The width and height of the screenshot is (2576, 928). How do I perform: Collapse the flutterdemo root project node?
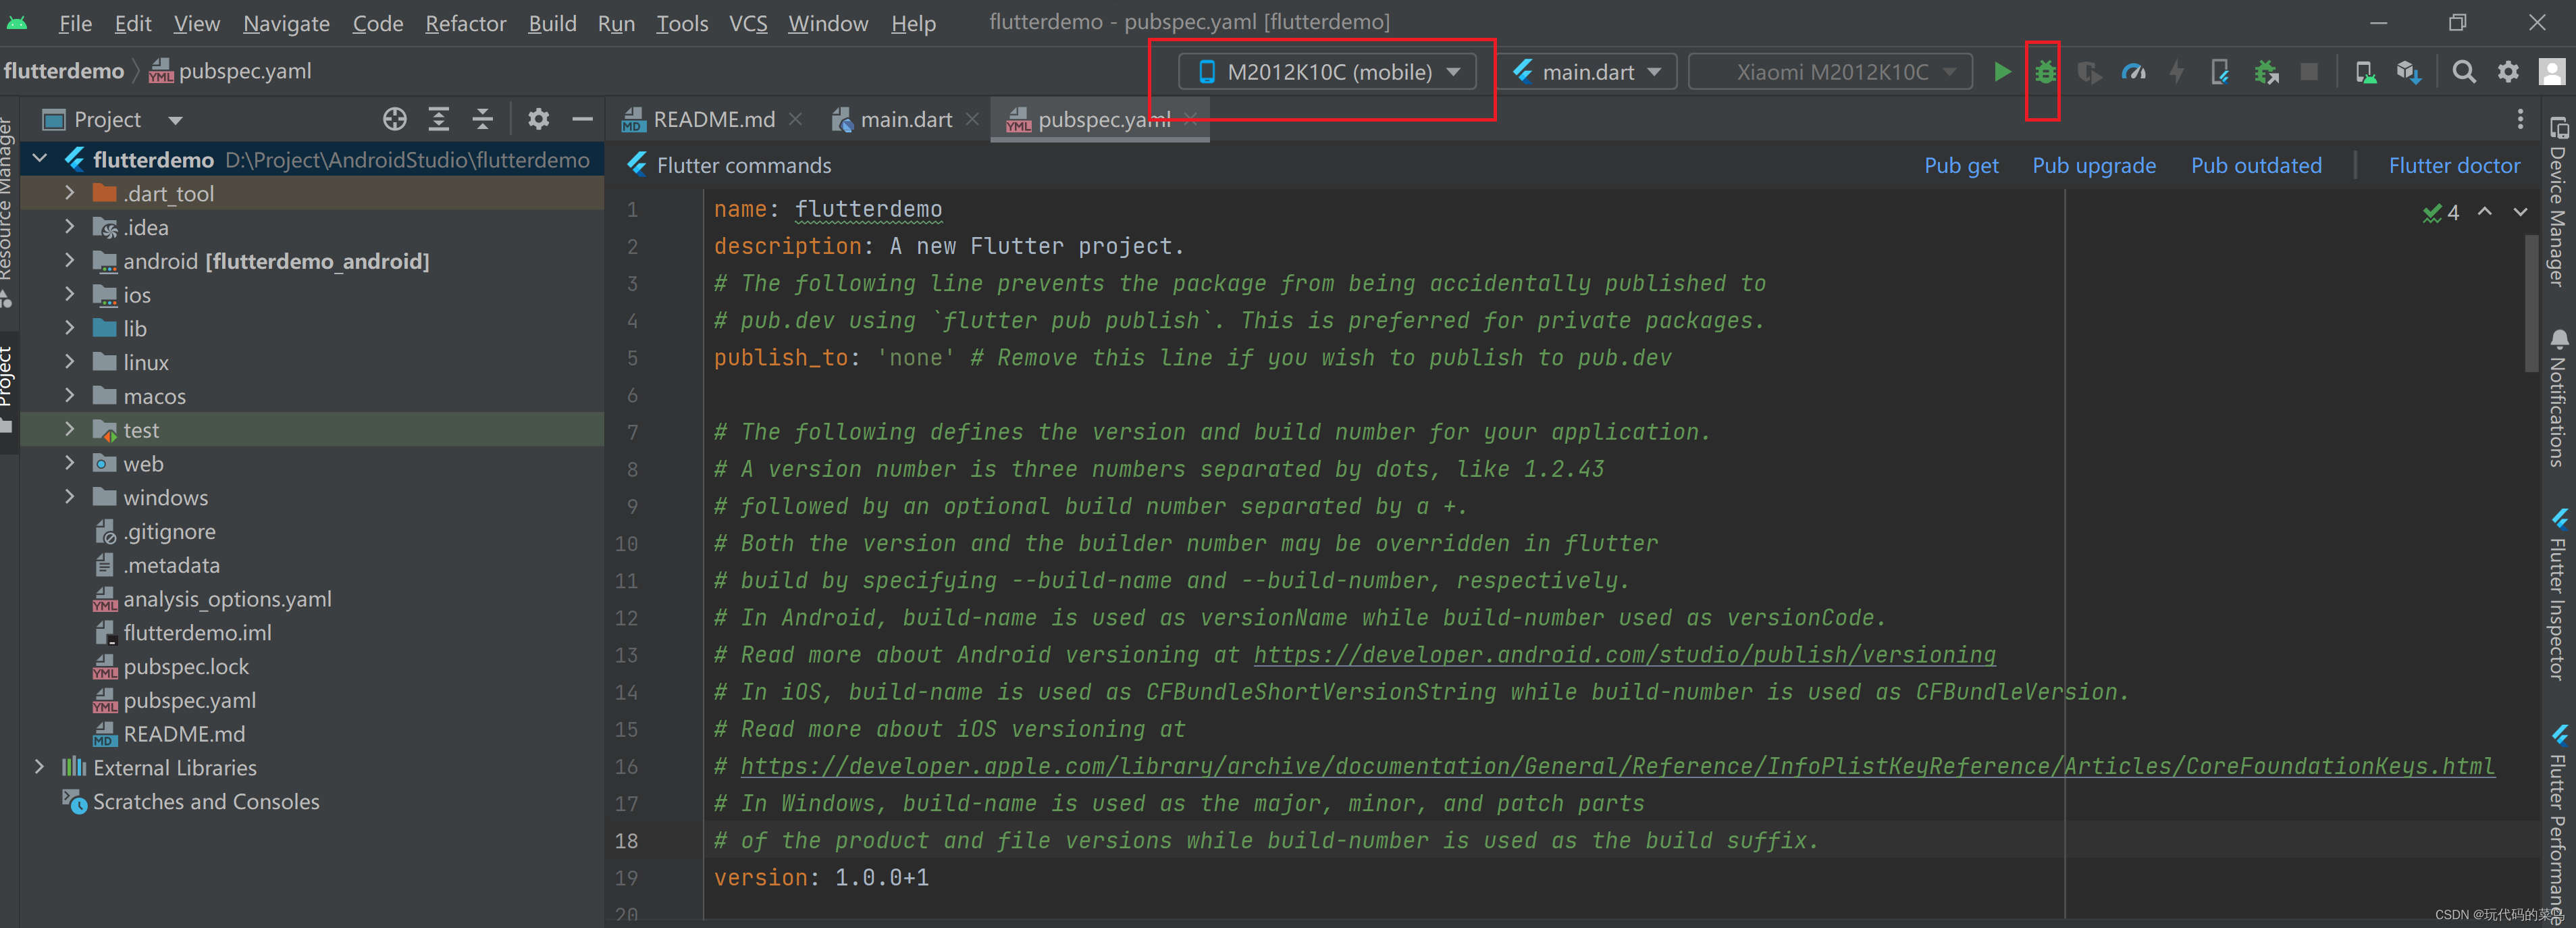[x=40, y=159]
